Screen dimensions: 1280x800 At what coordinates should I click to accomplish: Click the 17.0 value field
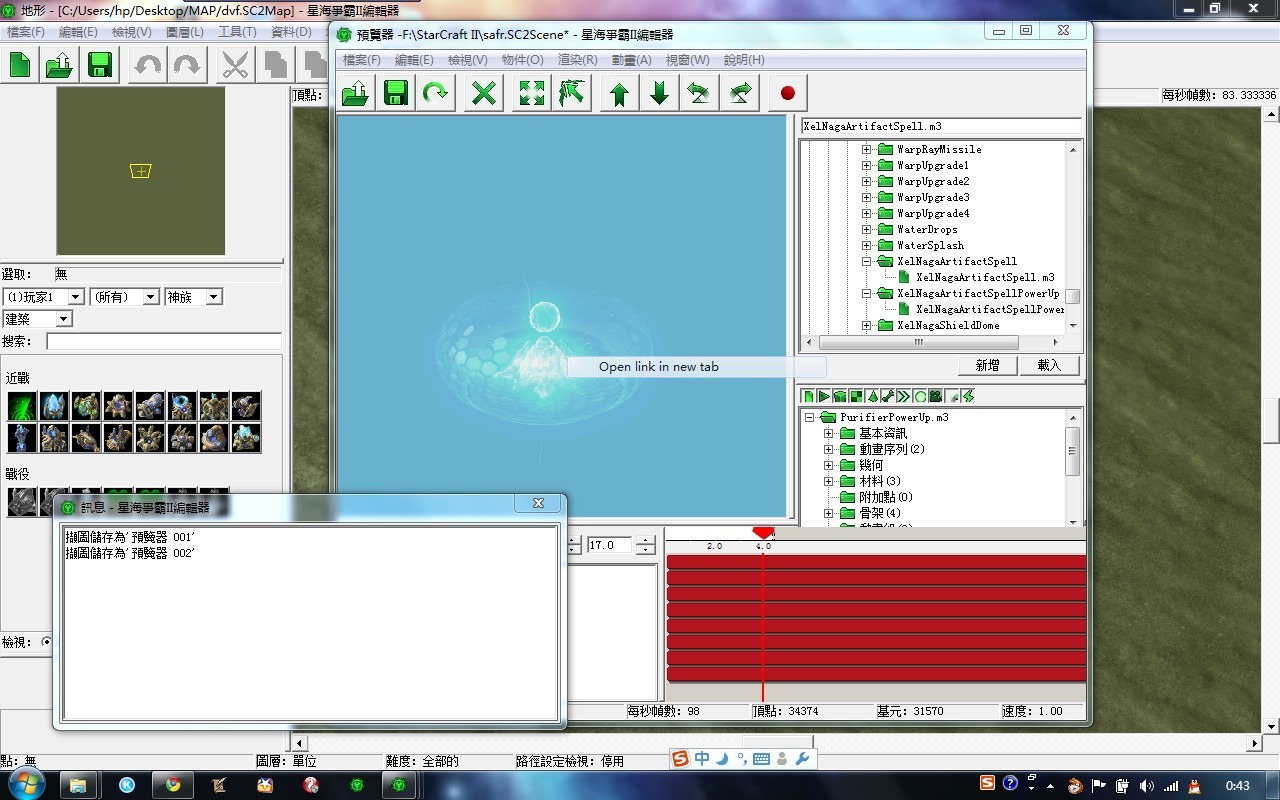pos(610,545)
